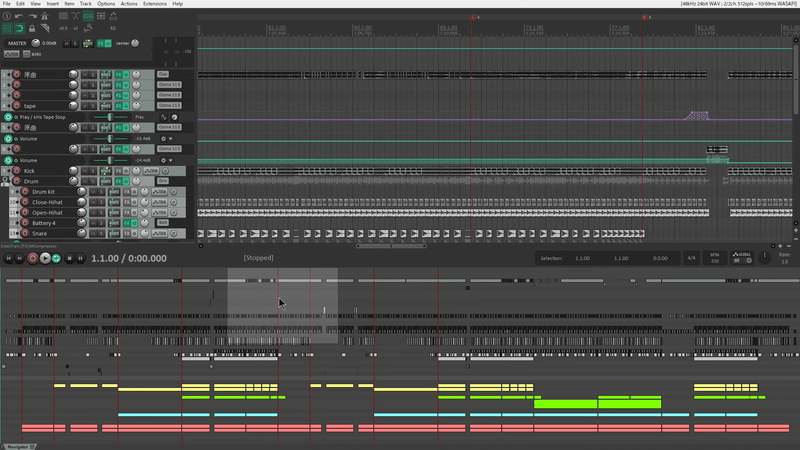Click the Ozo FX button on track 1
Viewport: 800px width, 450px height.
coord(163,74)
